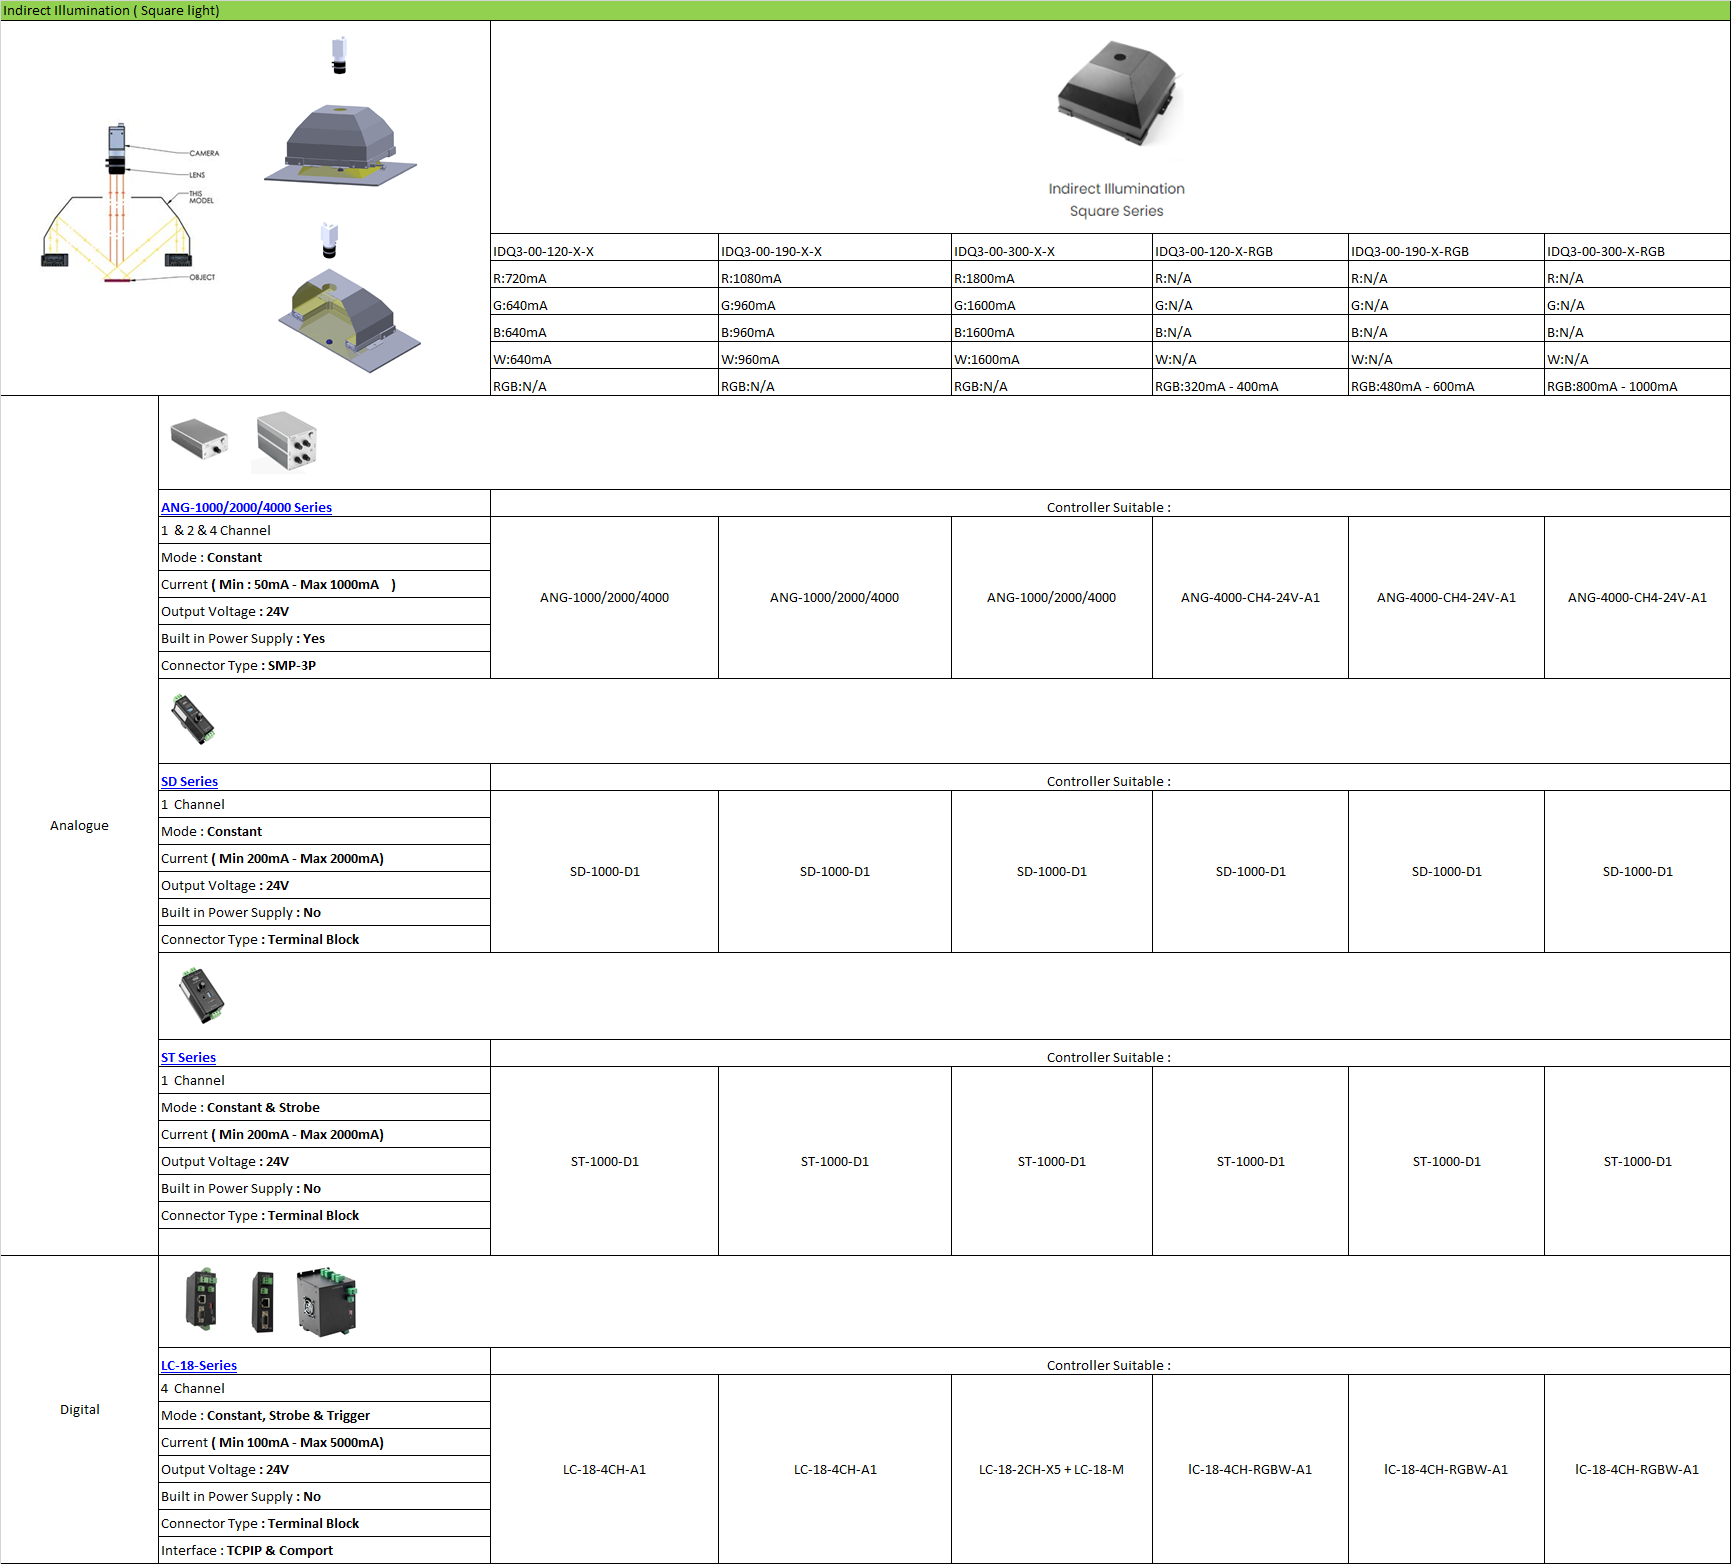This screenshot has width=1731, height=1564.
Task: Click the four-channel ANG controller image
Action: click(x=286, y=440)
